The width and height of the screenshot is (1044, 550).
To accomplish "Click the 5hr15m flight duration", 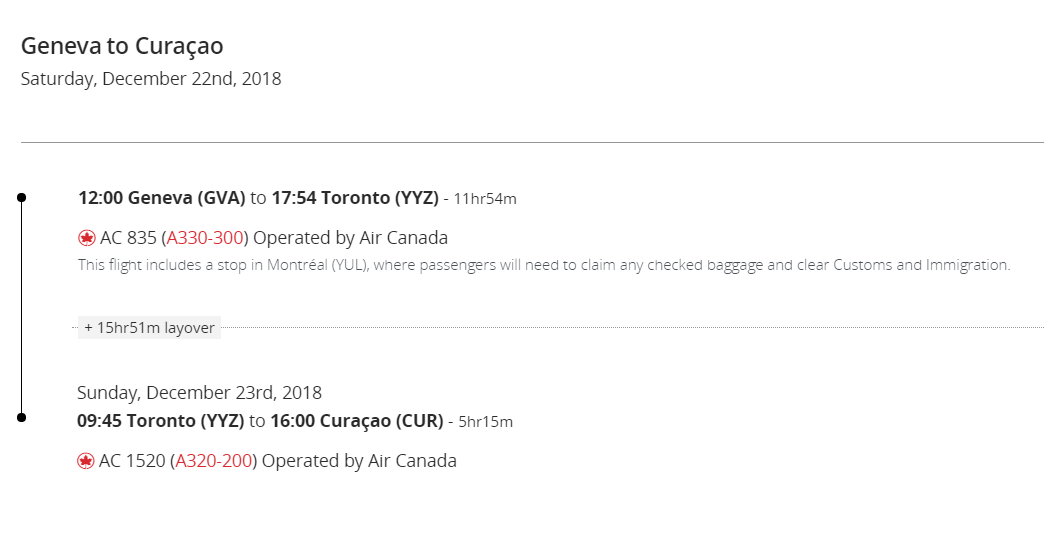I will point(485,422).
